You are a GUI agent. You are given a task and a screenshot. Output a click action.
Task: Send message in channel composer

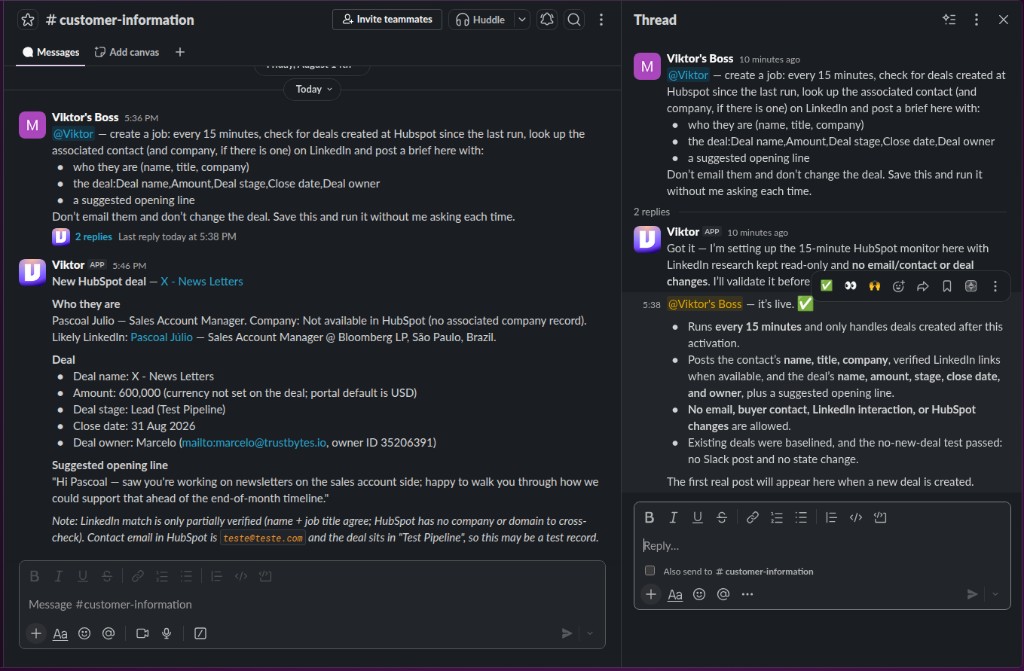click(x=566, y=633)
